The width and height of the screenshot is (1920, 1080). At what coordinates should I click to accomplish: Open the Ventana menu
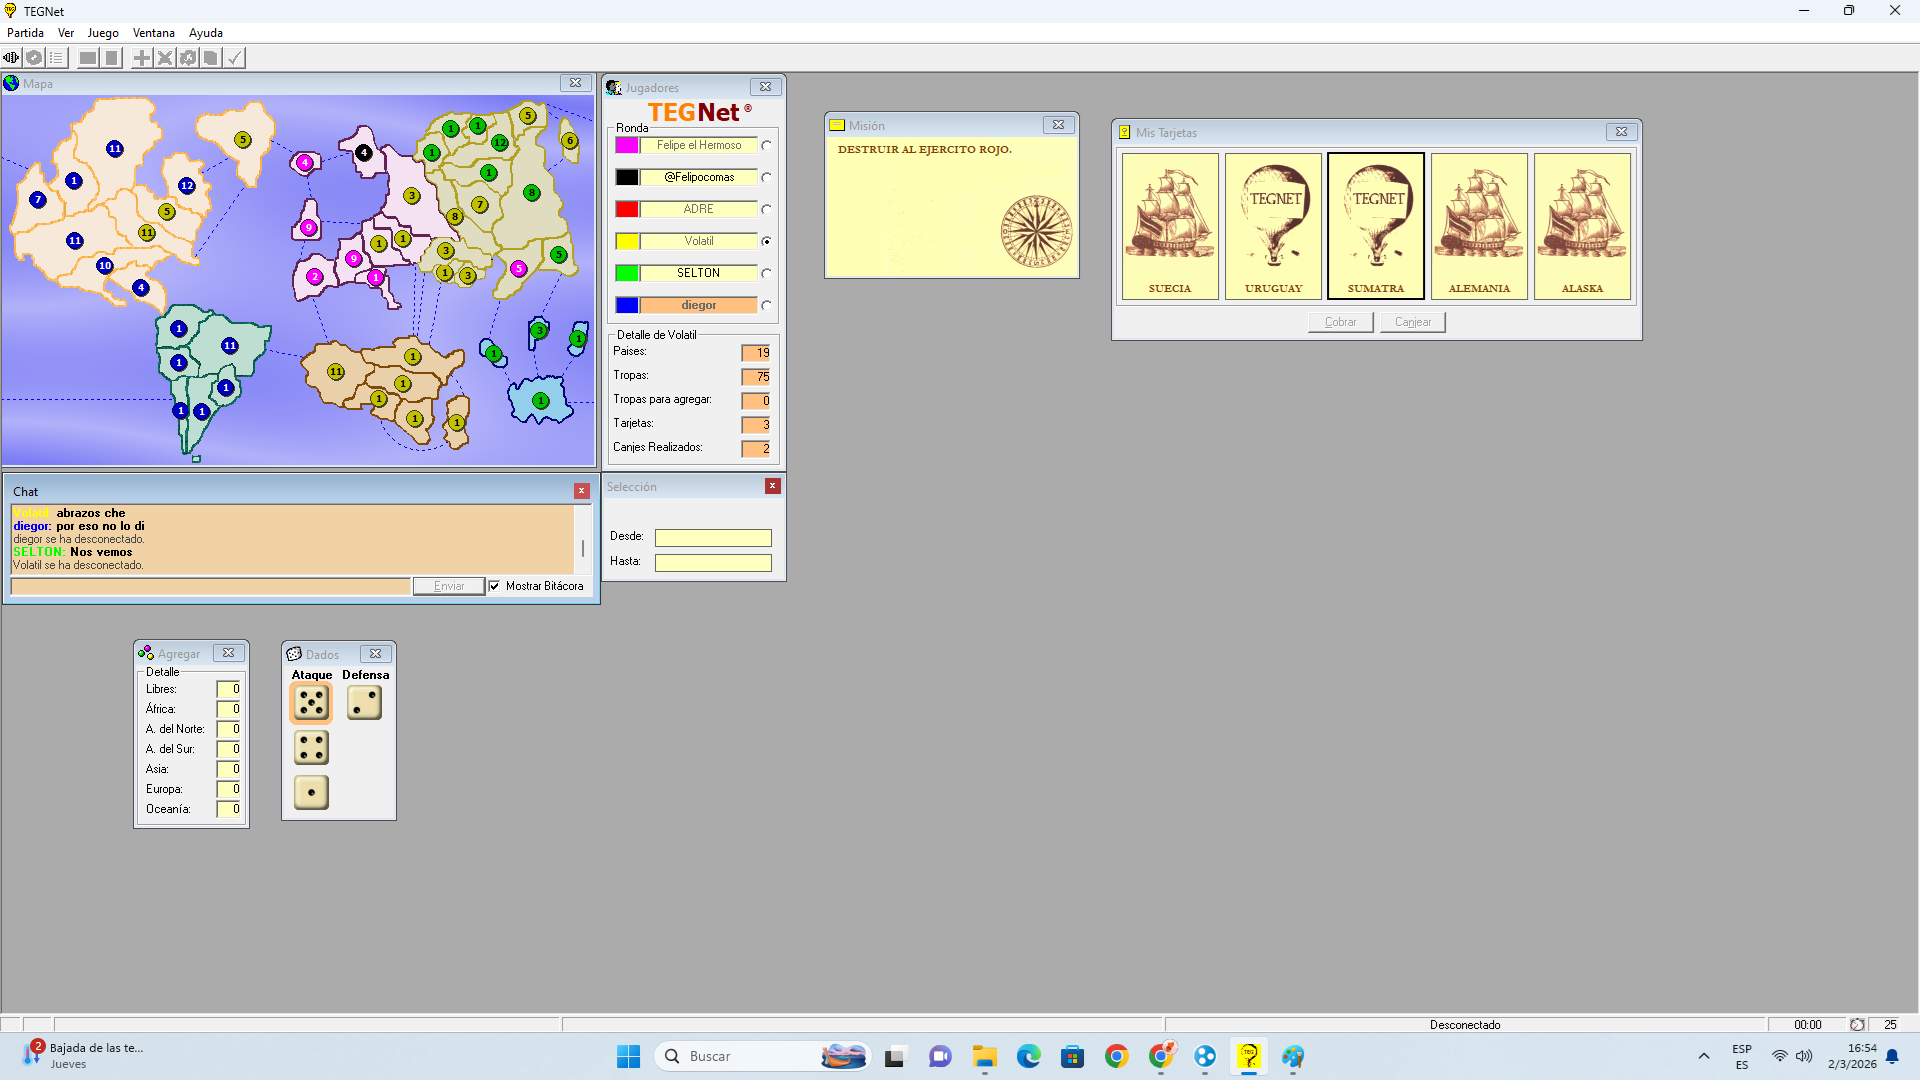[153, 33]
